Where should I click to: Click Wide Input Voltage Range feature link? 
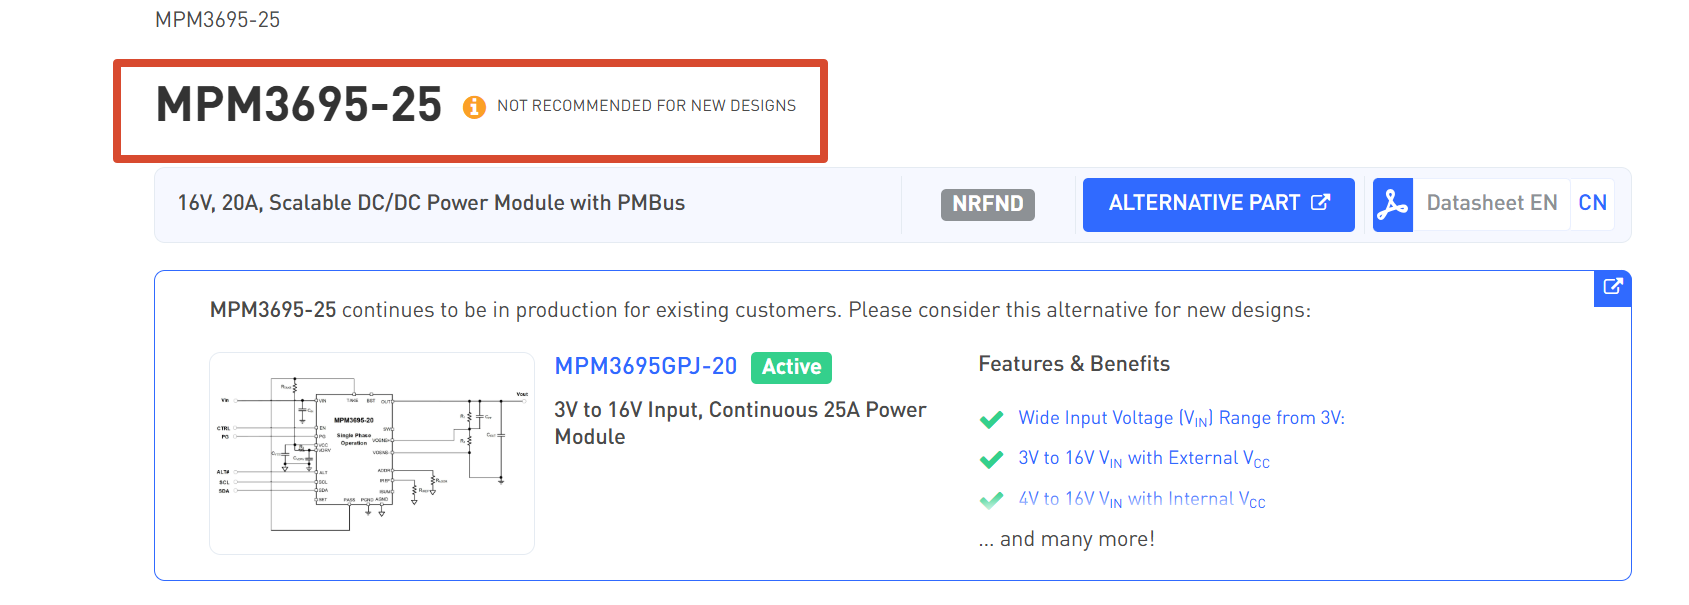point(1181,418)
